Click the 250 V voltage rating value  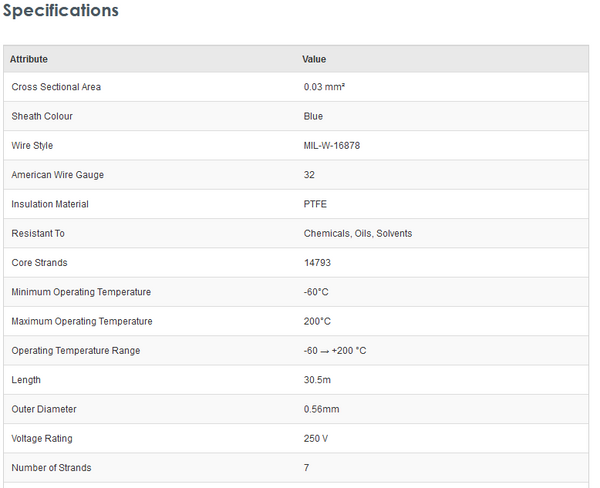317,438
